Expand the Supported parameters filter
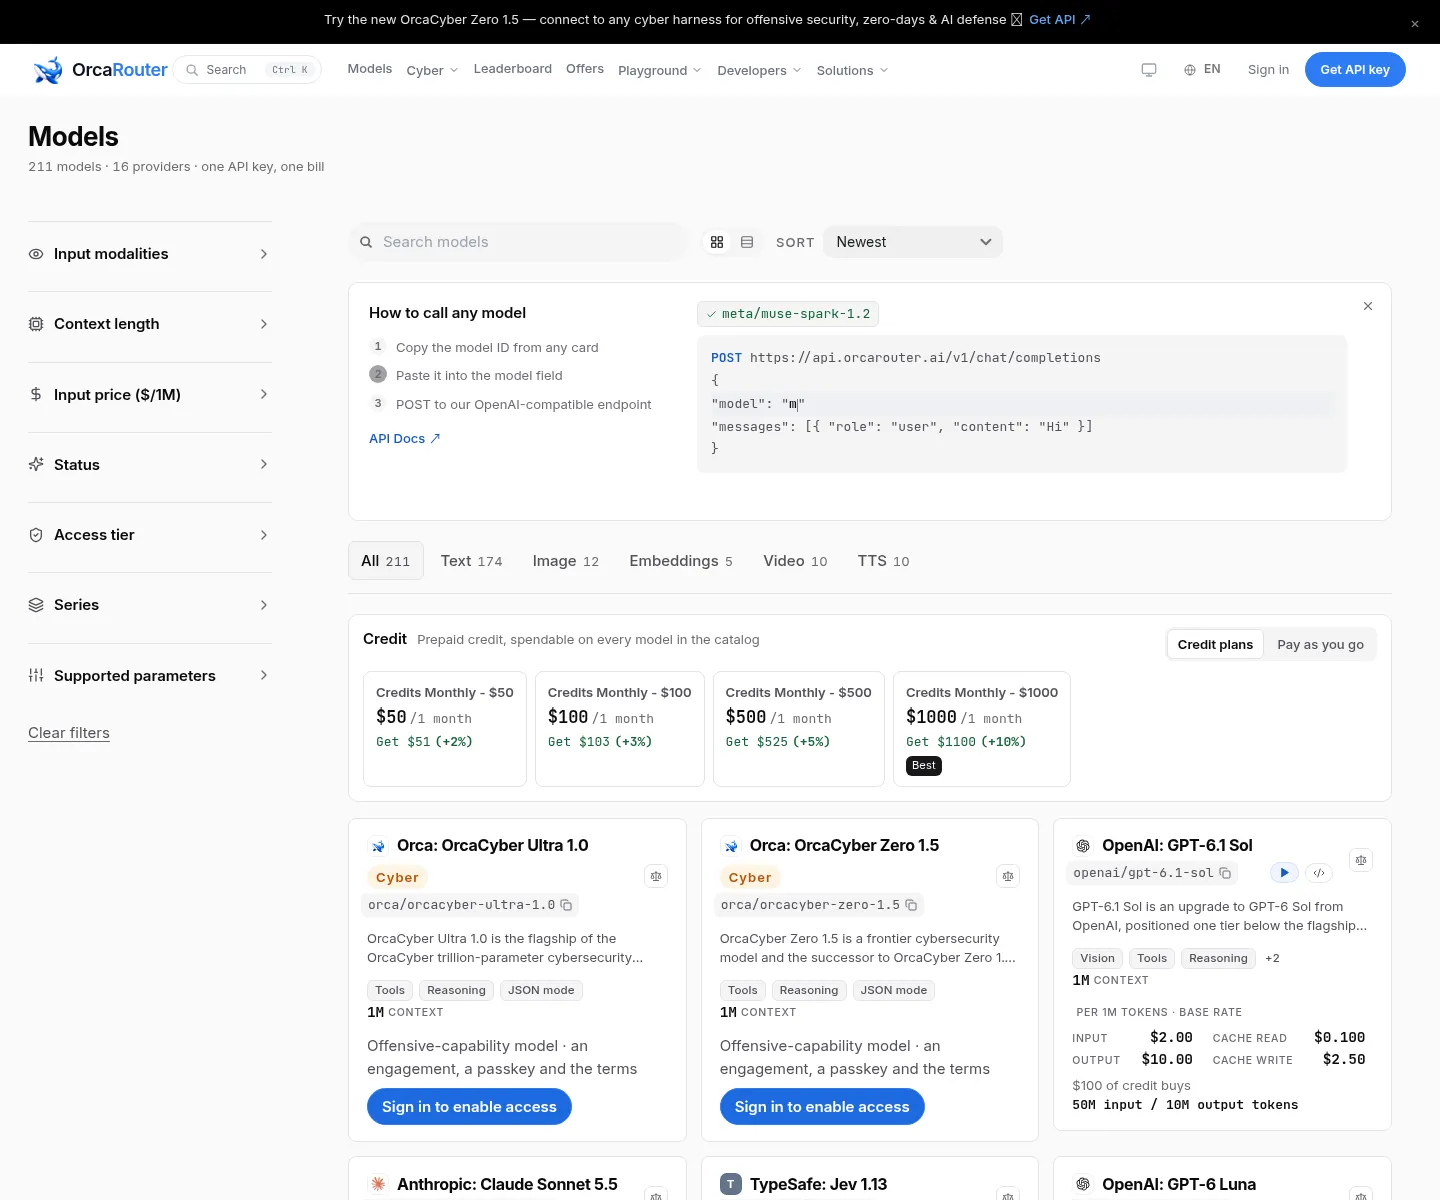Viewport: 1440px width, 1200px height. click(x=150, y=676)
